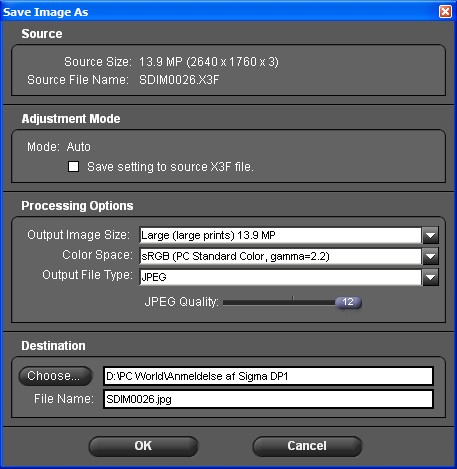Click the Mode: Auto adjustment text

(x=59, y=147)
